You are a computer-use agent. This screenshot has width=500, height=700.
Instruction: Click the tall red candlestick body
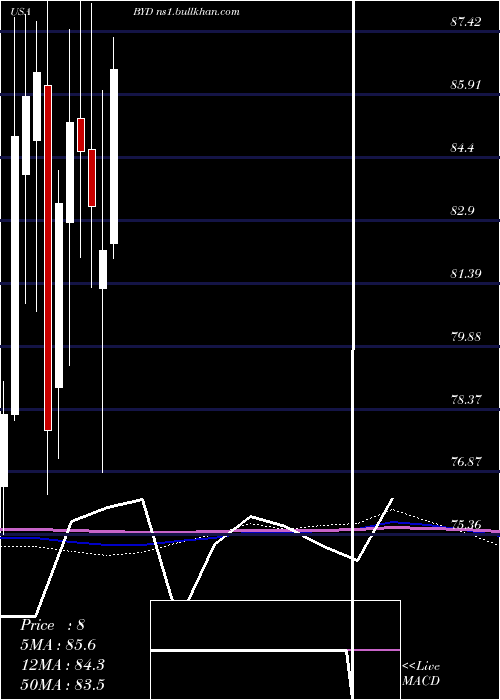pyautogui.click(x=48, y=258)
